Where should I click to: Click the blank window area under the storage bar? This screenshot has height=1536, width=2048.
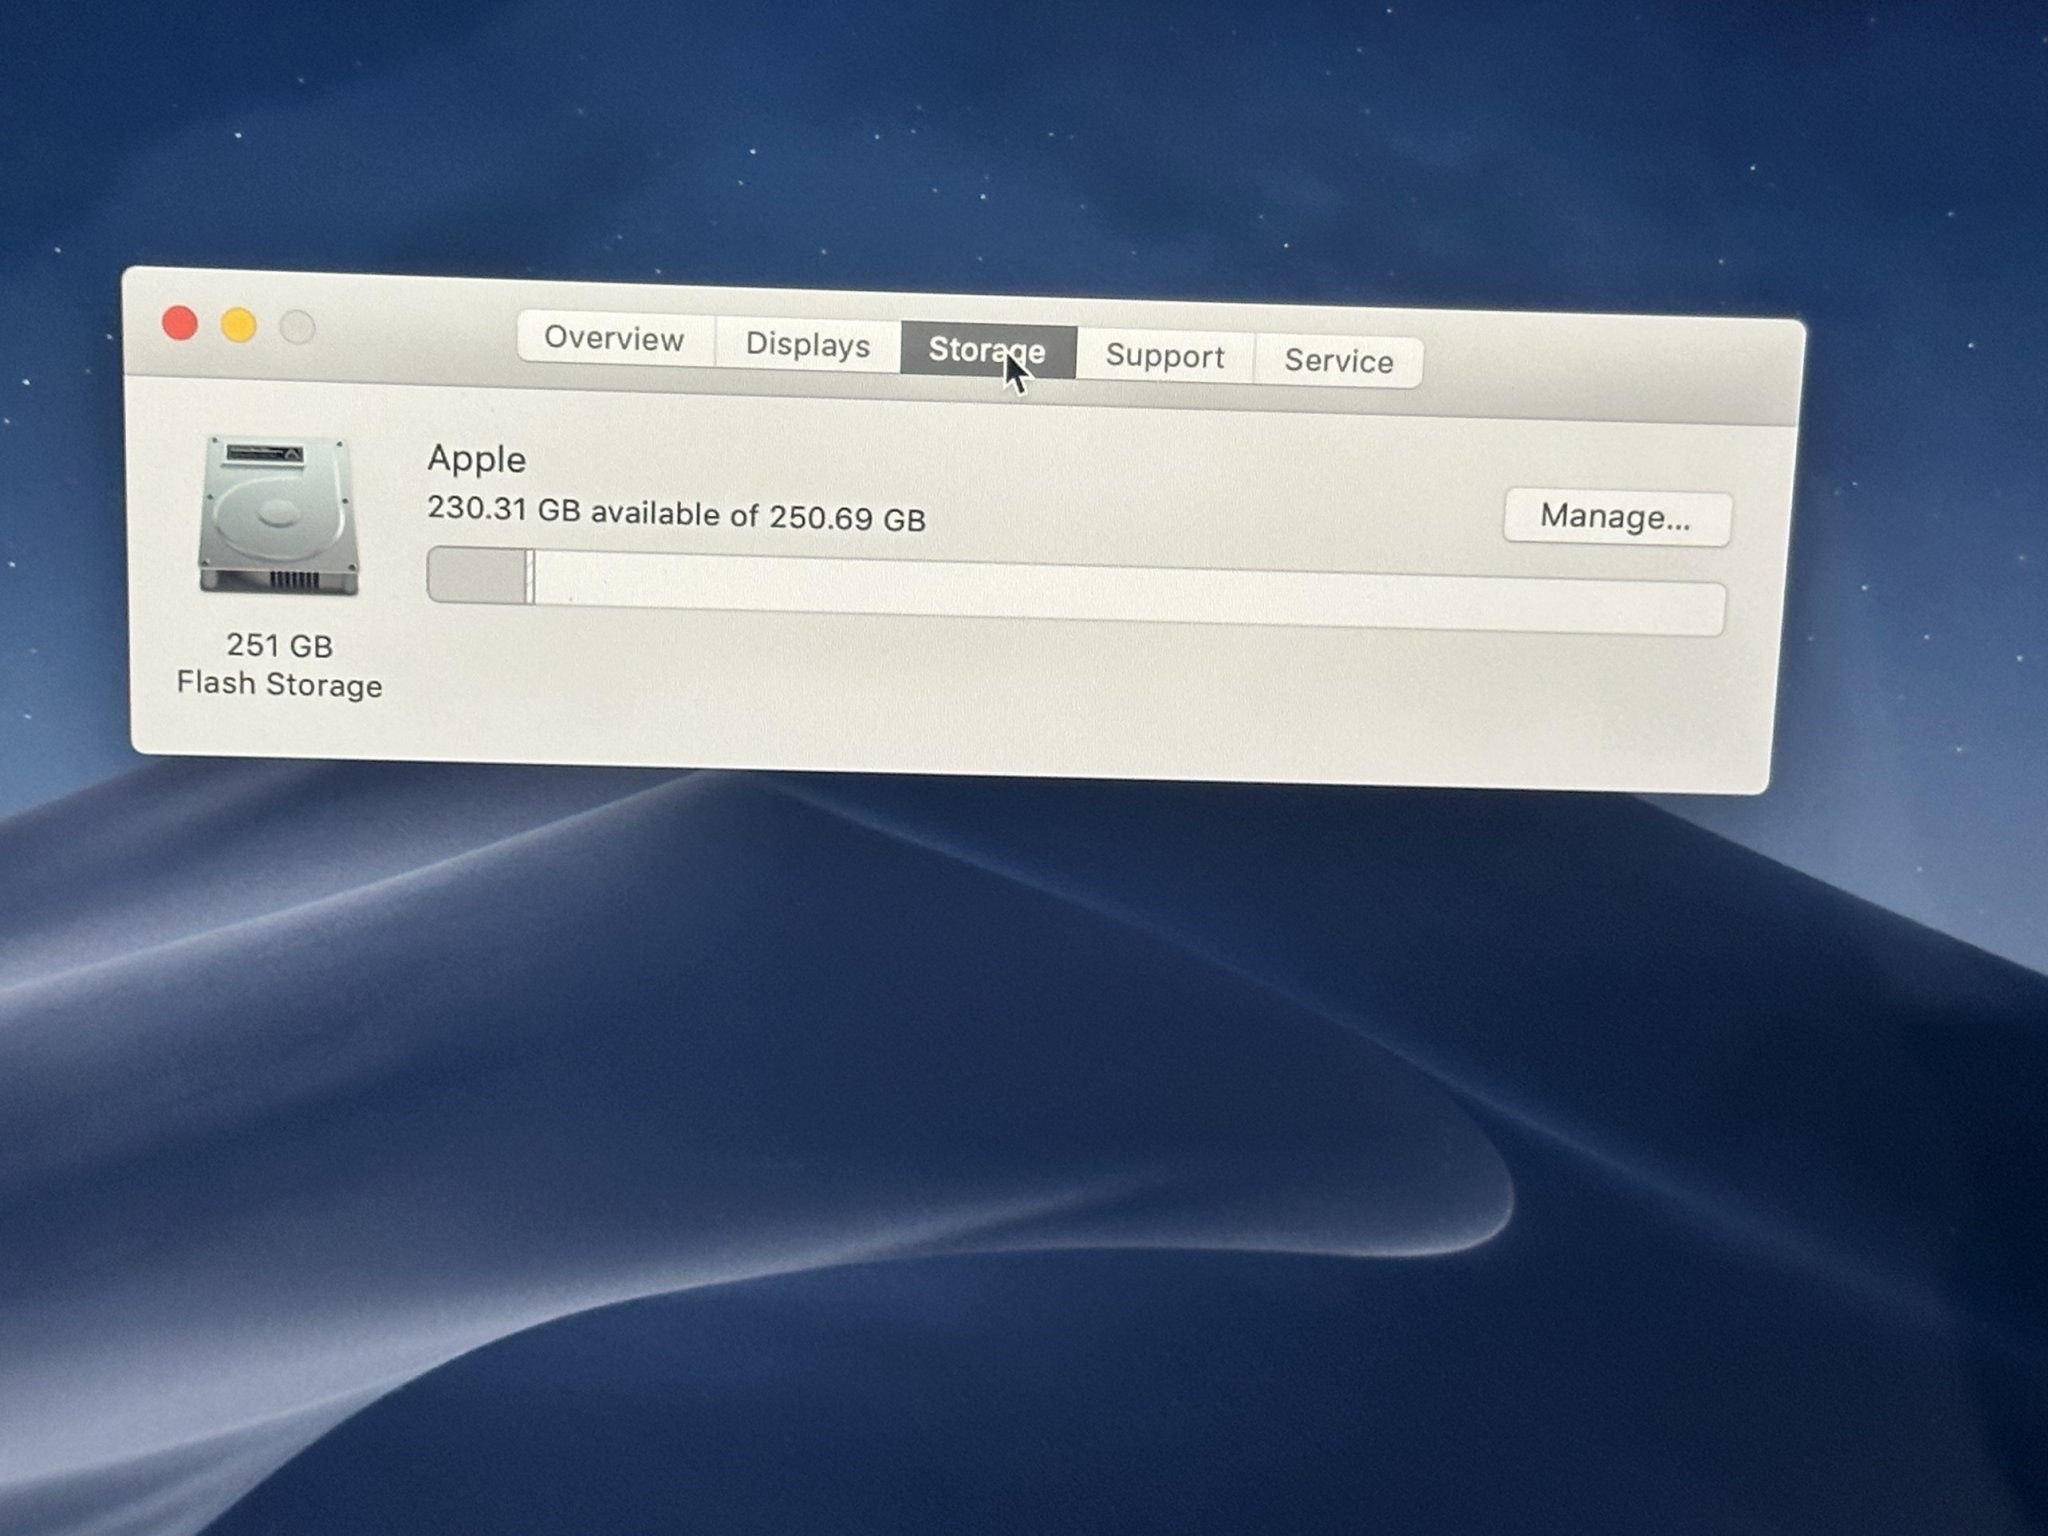pos(1000,700)
